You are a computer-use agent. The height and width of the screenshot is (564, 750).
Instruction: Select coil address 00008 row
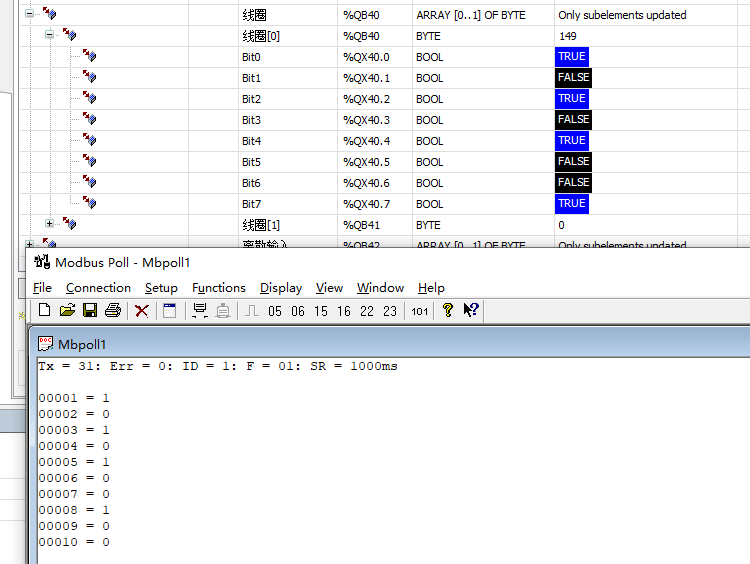coord(74,510)
